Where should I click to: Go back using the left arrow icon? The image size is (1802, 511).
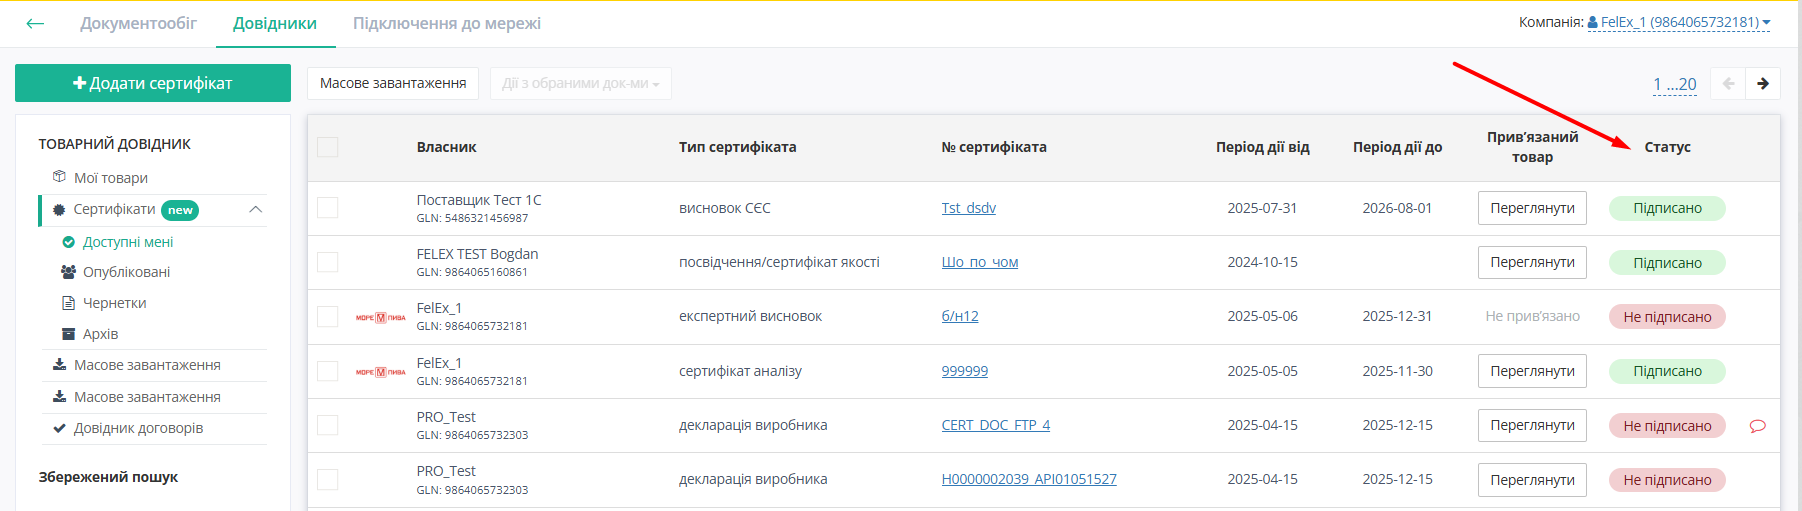[x=35, y=23]
